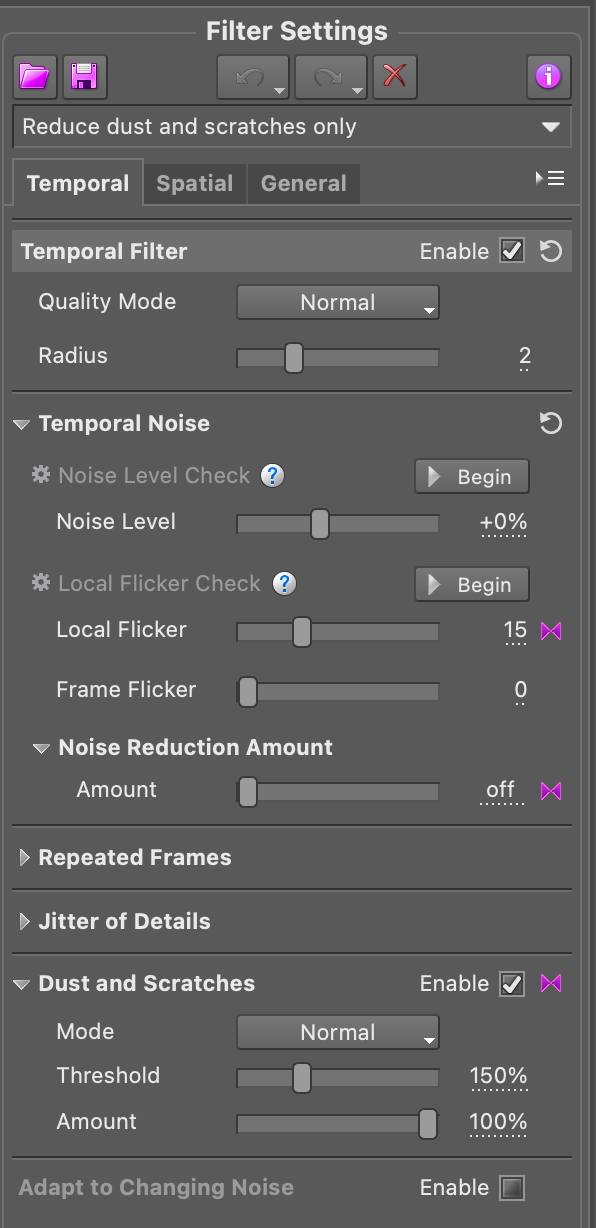The width and height of the screenshot is (596, 1228).
Task: Save preset using the floppy disk icon
Action: (85, 77)
